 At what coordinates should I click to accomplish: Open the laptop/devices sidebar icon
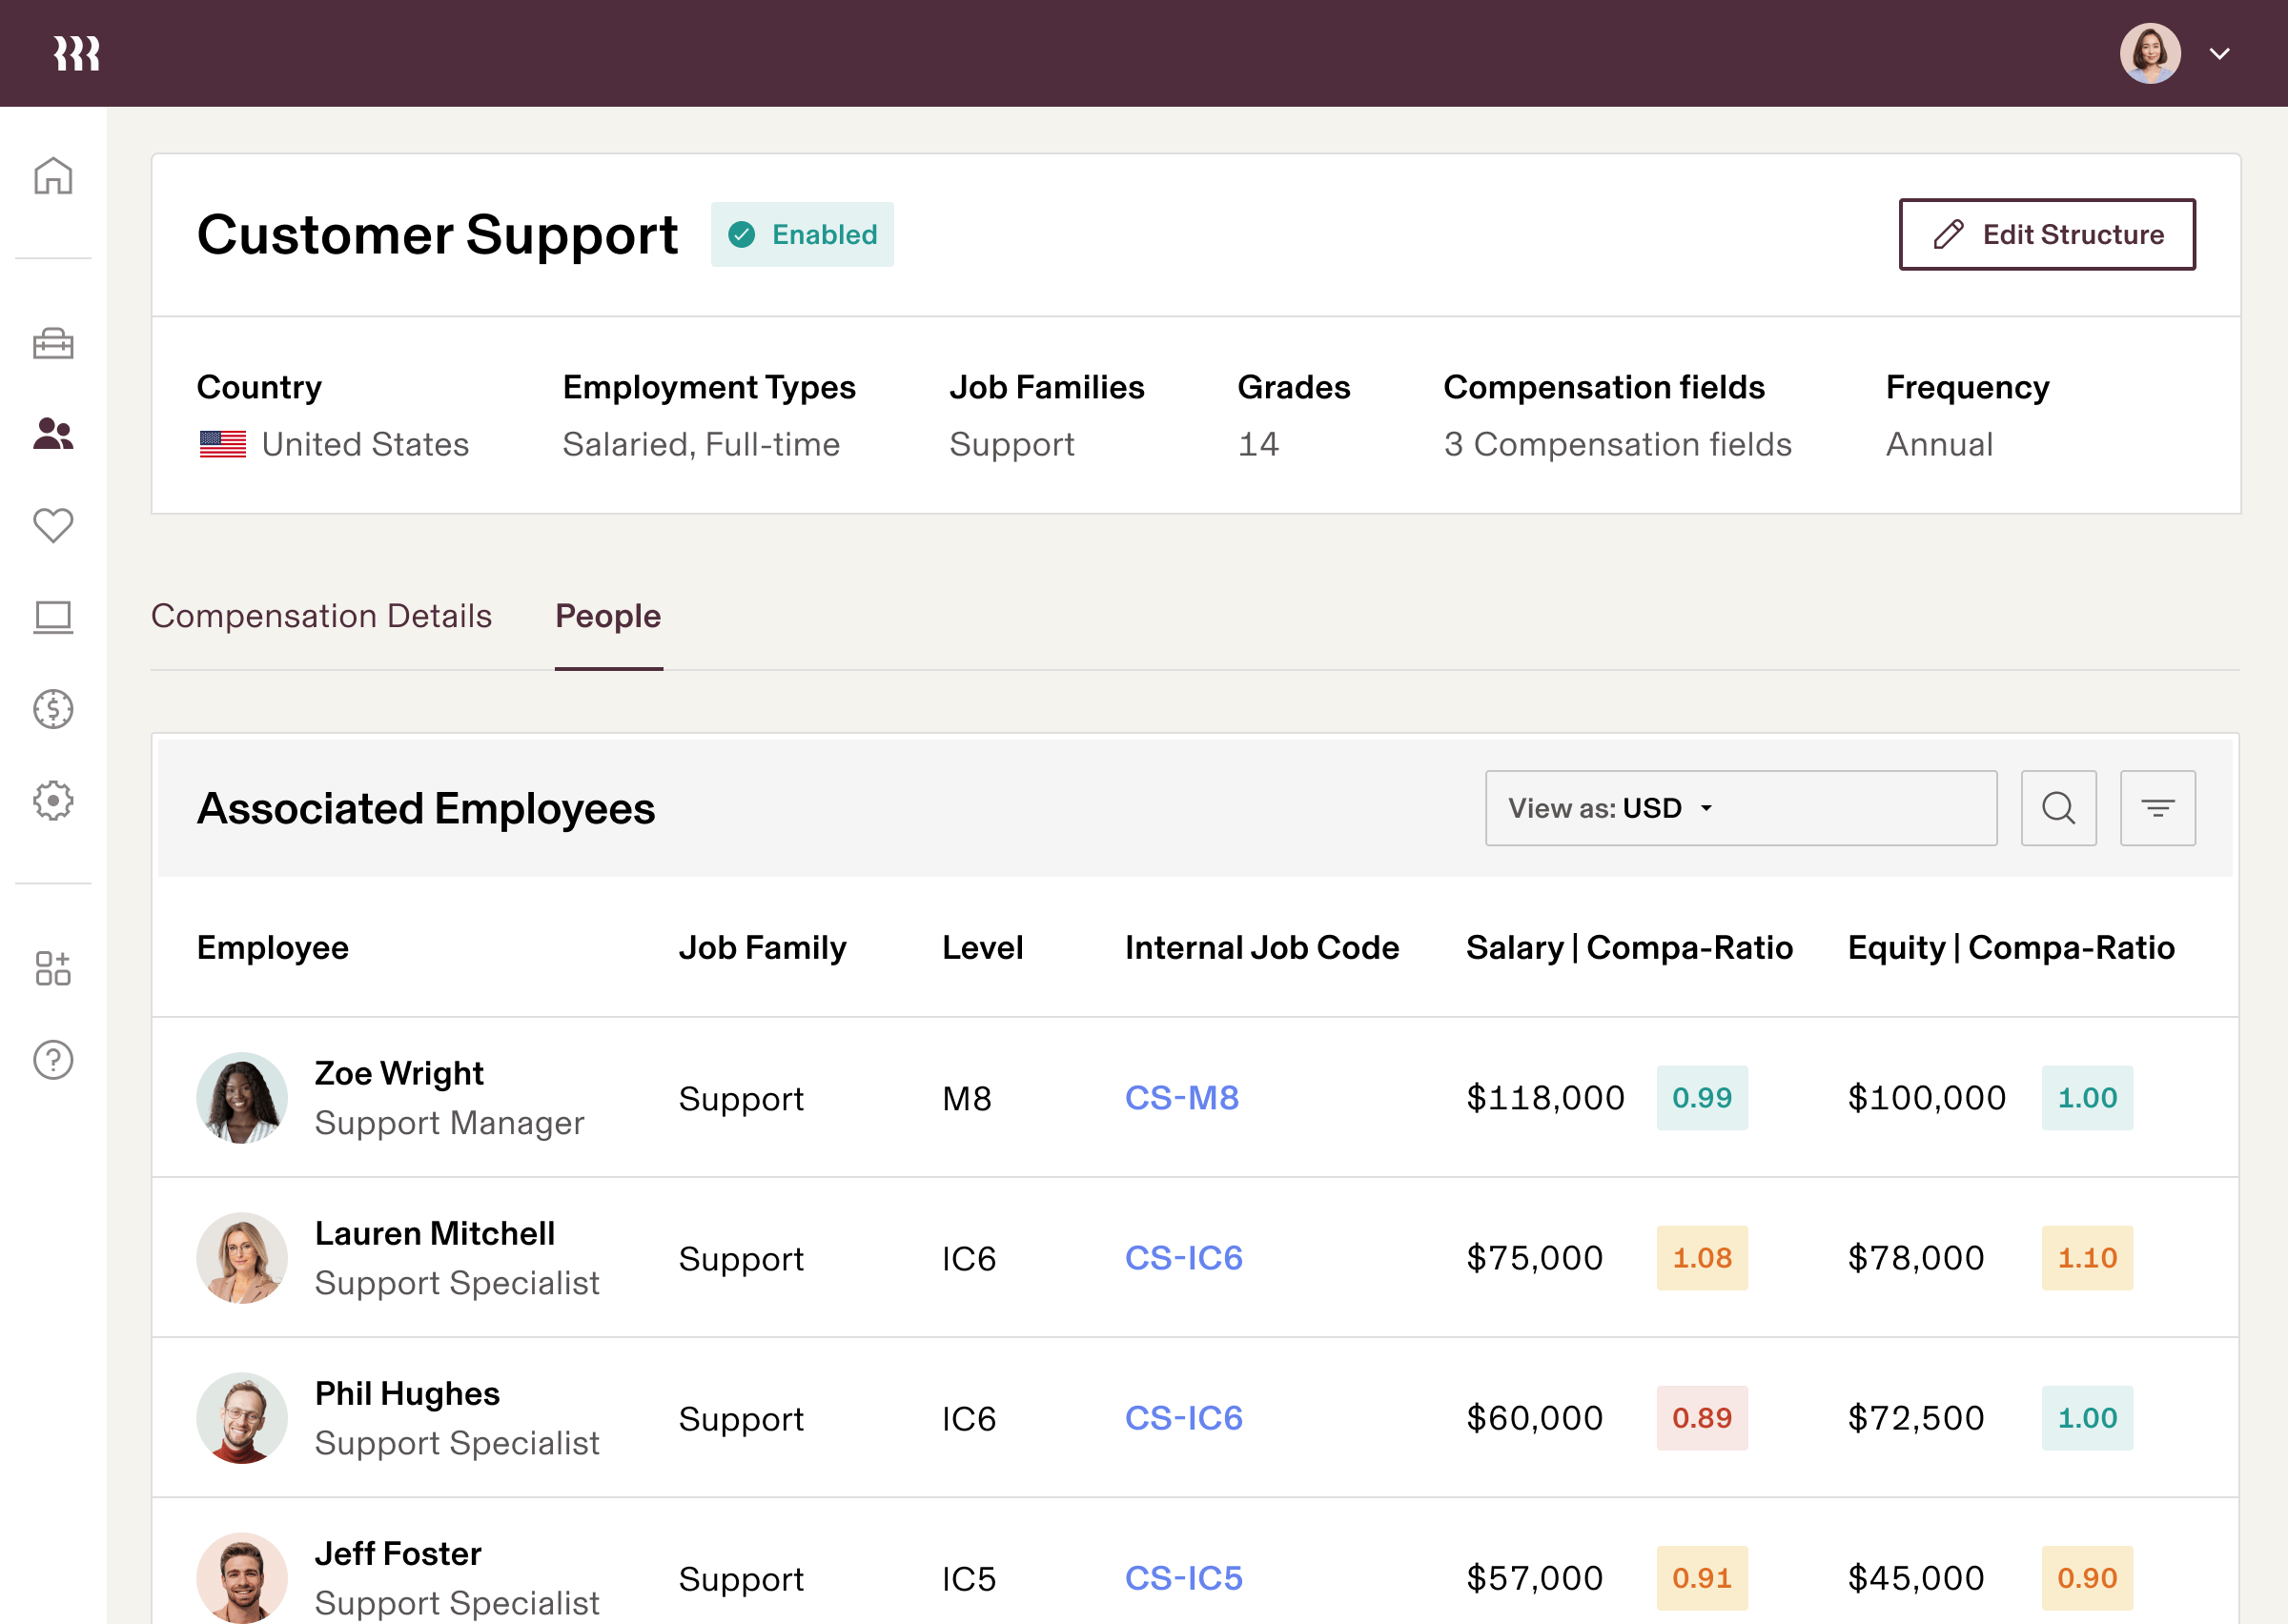pyautogui.click(x=52, y=618)
